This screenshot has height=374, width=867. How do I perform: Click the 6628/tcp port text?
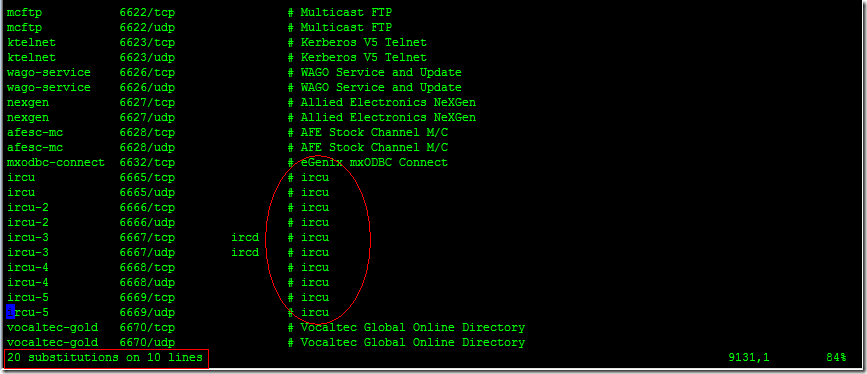pyautogui.click(x=147, y=132)
